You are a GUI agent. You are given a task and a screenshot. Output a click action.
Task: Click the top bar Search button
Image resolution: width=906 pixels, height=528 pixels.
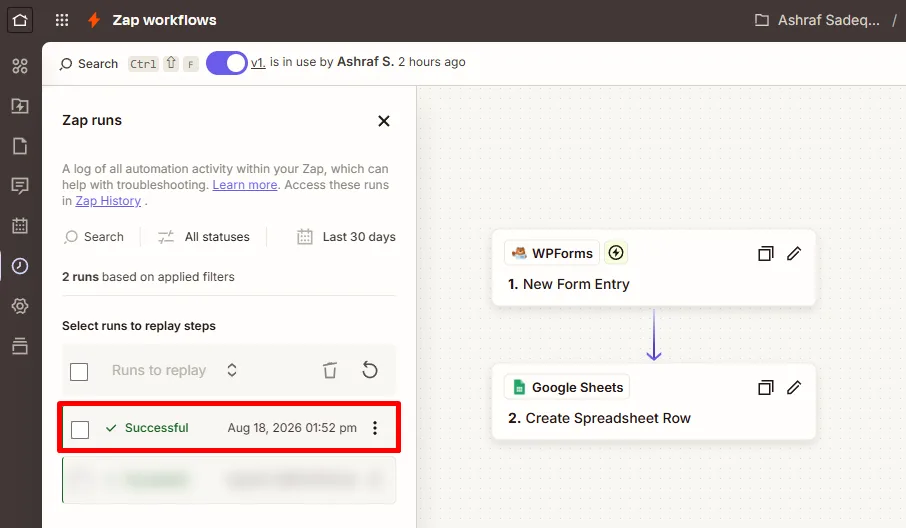tap(89, 64)
